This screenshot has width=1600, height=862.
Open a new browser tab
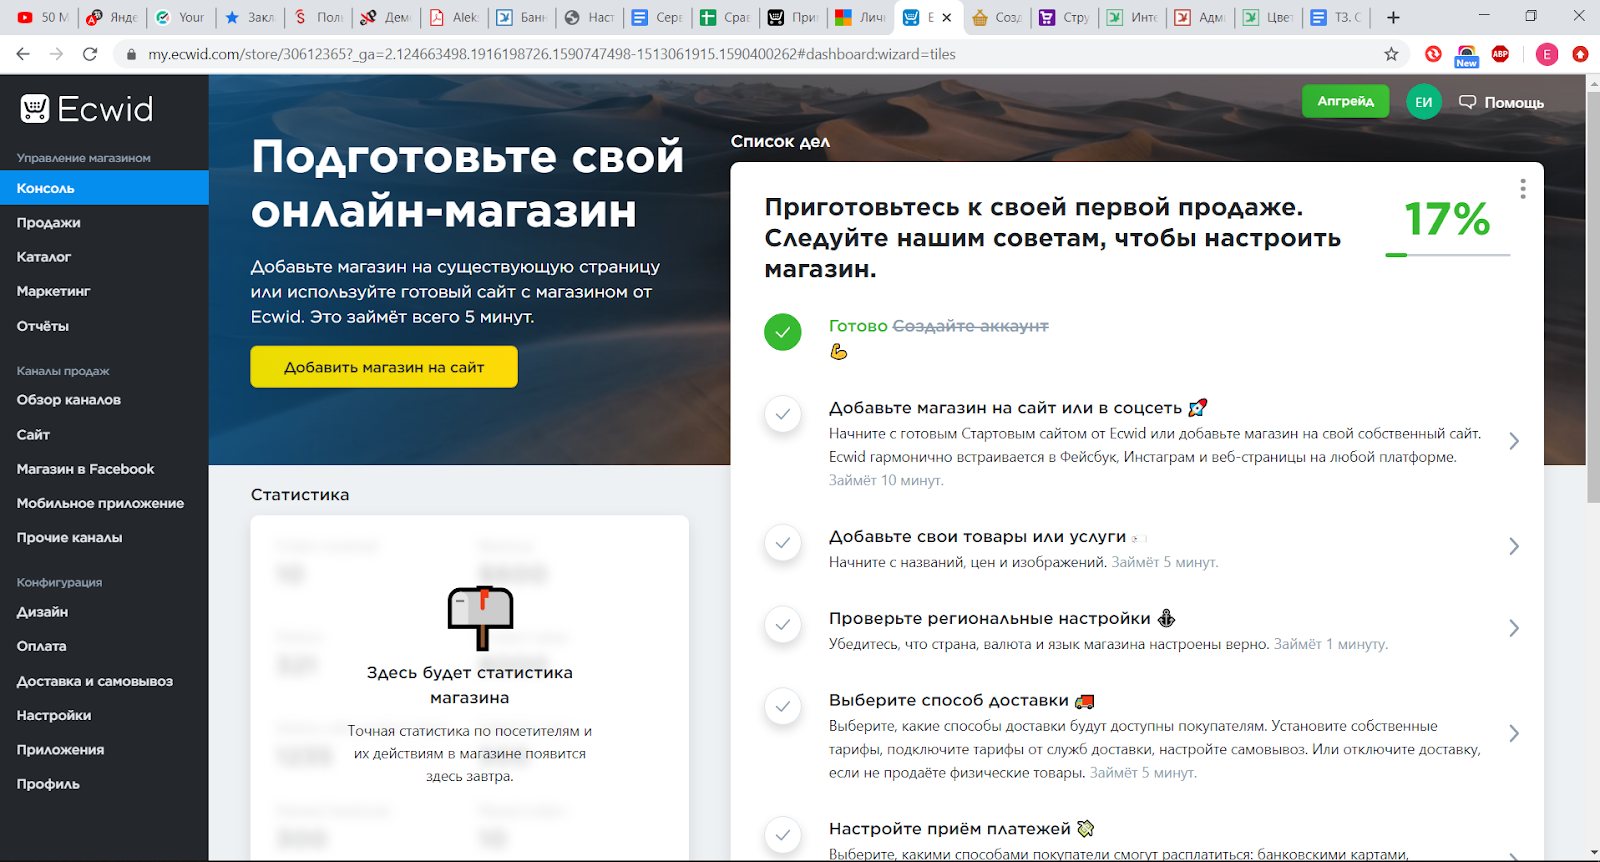(1393, 17)
